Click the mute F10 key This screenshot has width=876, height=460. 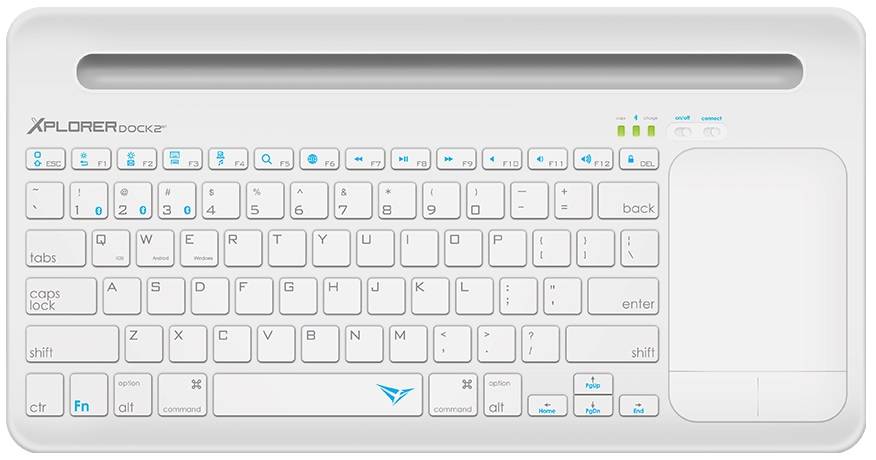pos(502,159)
